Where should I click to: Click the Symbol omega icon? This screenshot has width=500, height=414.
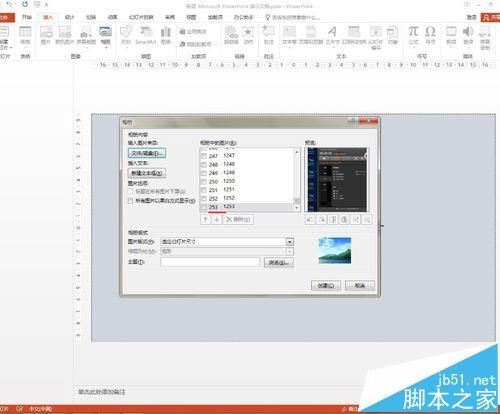pyautogui.click(x=430, y=32)
